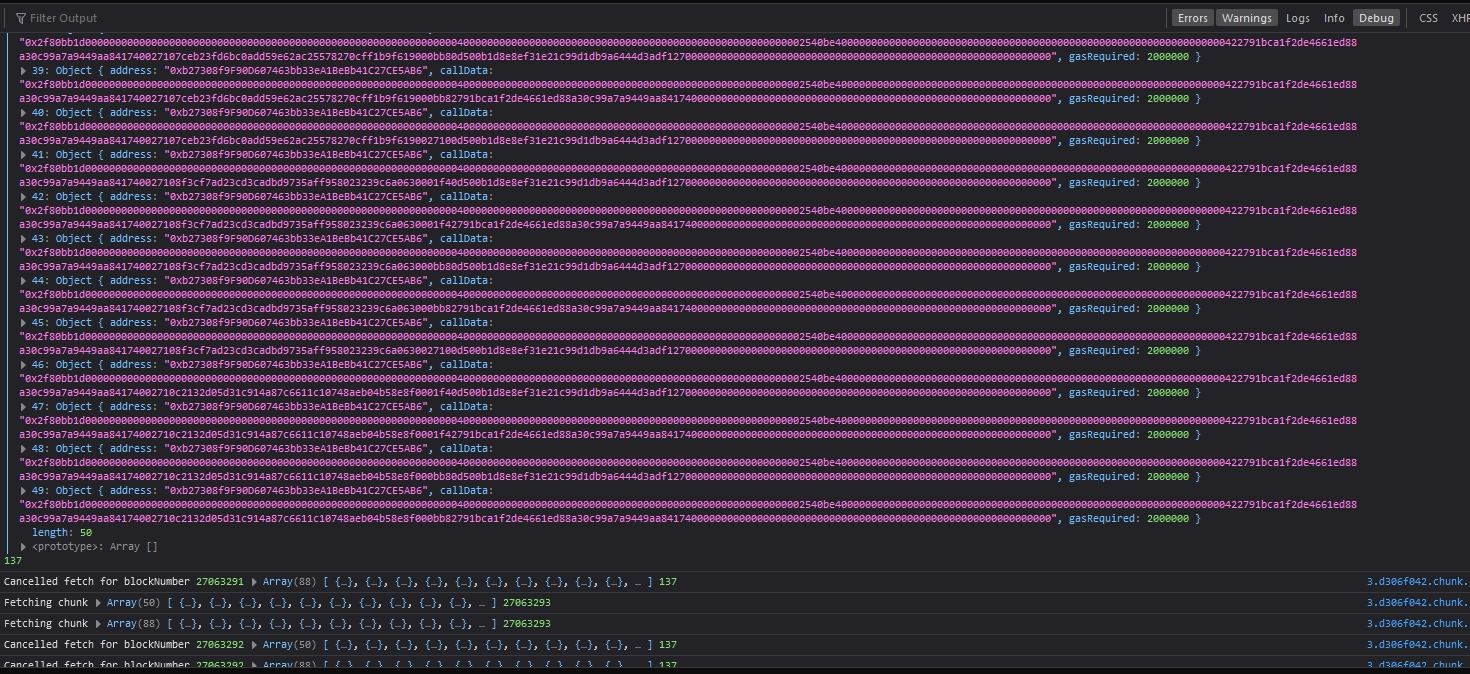Expand Object entry 49
Screen dimensions: 1470x674
25,491
